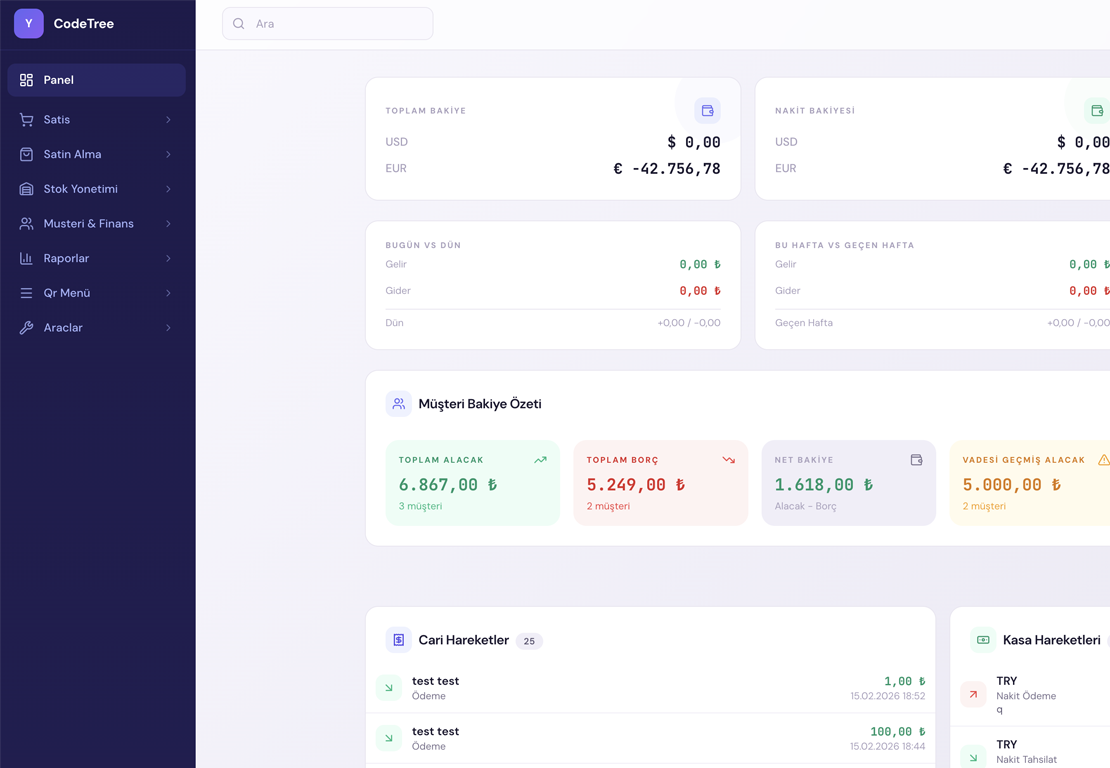Expand the Raporlar menu chevron
This screenshot has width=1110, height=768.
[168, 258]
